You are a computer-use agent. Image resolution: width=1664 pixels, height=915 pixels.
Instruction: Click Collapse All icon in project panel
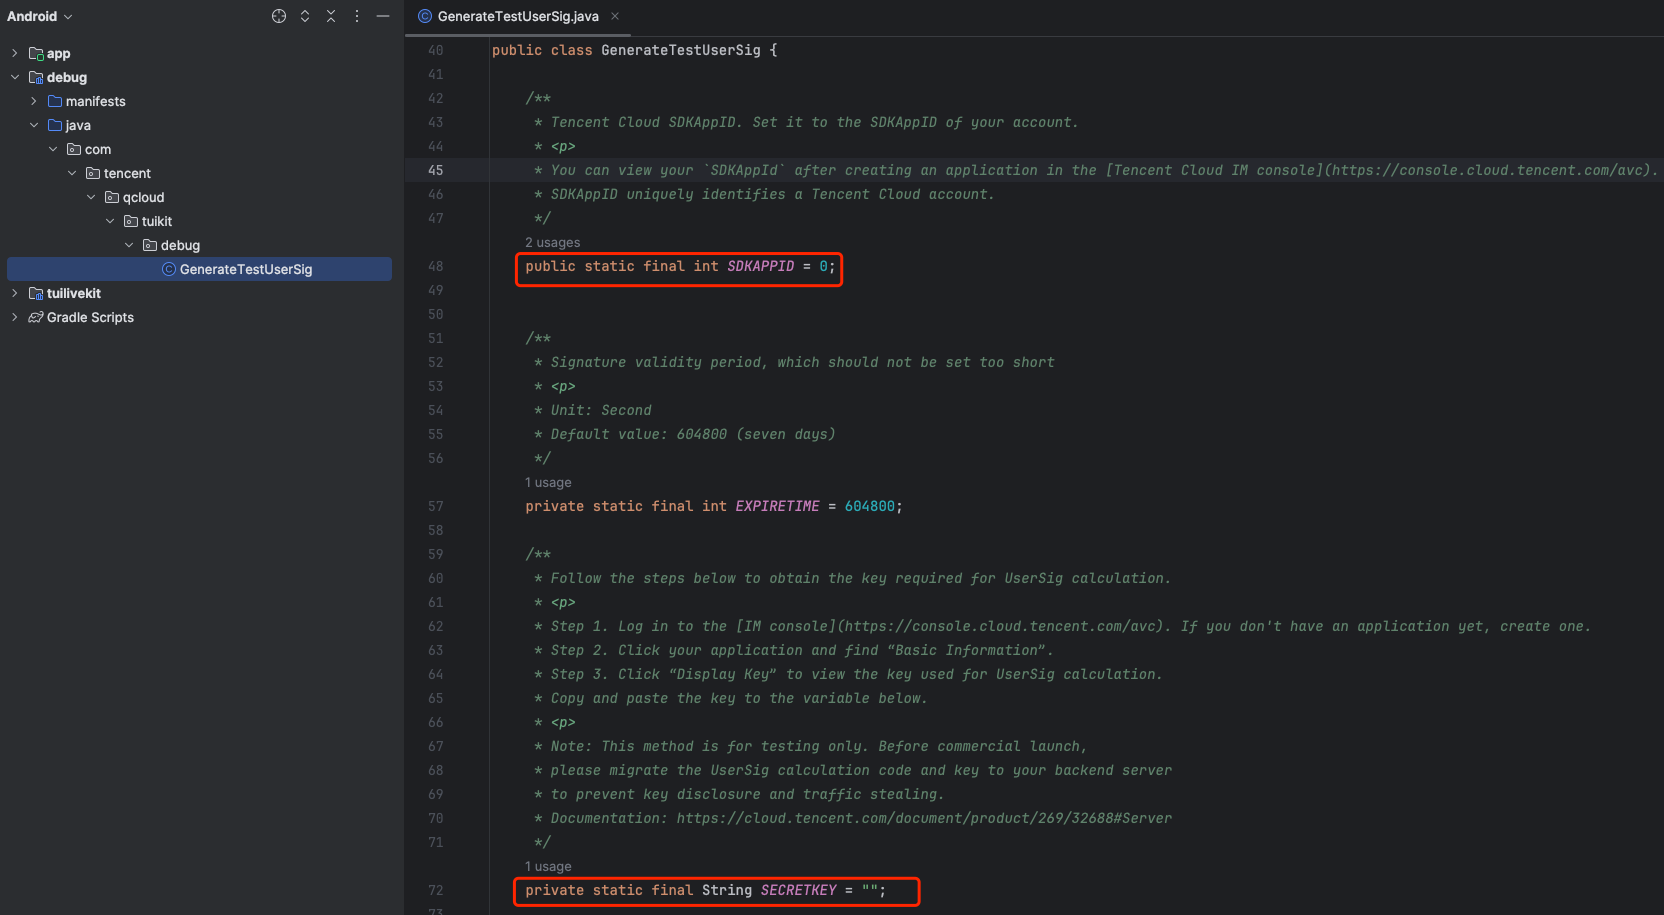tap(331, 16)
